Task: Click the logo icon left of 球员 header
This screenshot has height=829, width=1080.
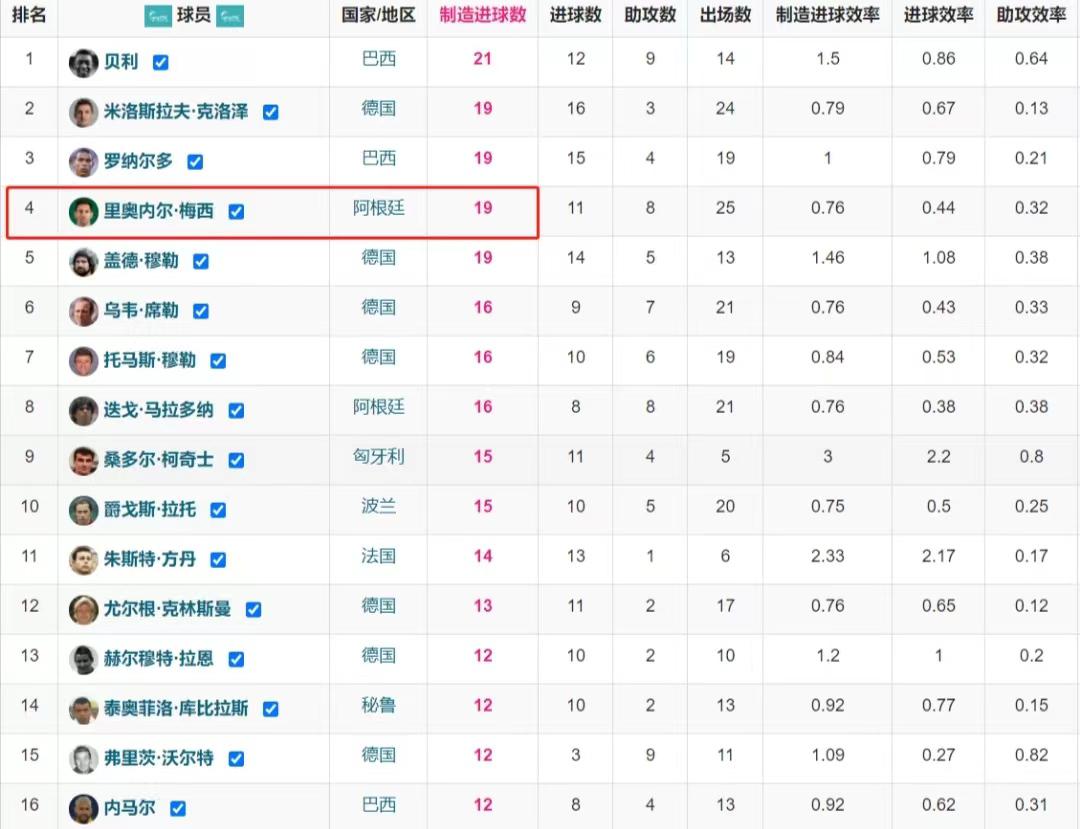Action: 158,16
